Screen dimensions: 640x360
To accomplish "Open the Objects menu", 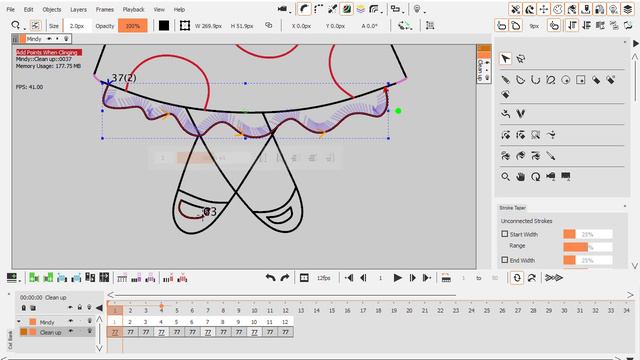I will [52, 9].
